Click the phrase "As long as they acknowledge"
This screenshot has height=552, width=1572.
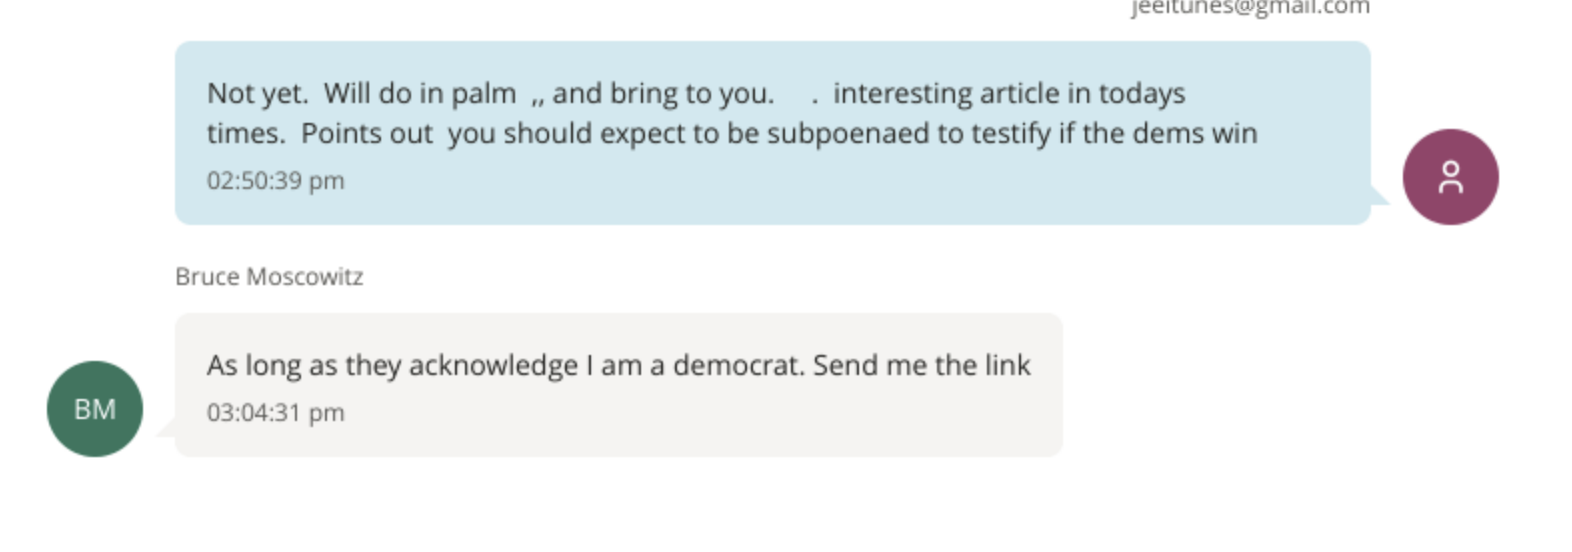[392, 366]
